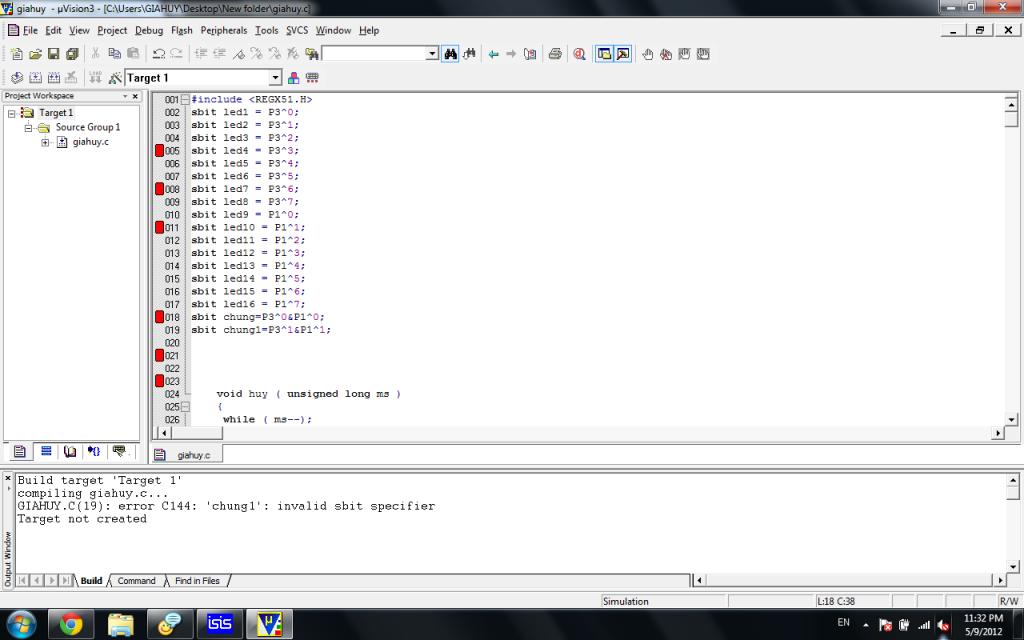The width and height of the screenshot is (1024, 640).
Task: Switch to Regs tab in workspace panel
Action: click(x=46, y=451)
